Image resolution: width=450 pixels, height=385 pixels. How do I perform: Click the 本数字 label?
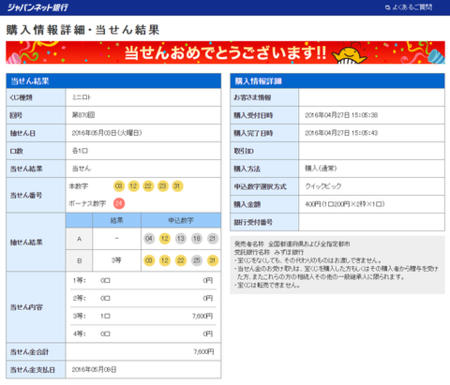tap(78, 186)
